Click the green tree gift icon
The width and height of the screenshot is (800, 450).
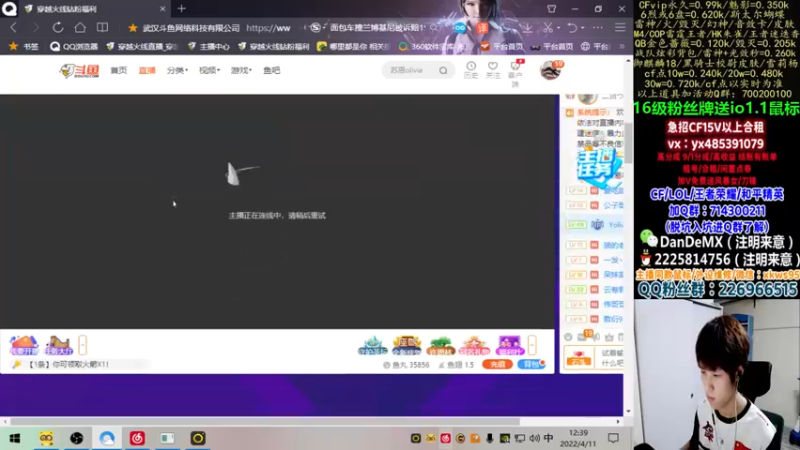441,345
